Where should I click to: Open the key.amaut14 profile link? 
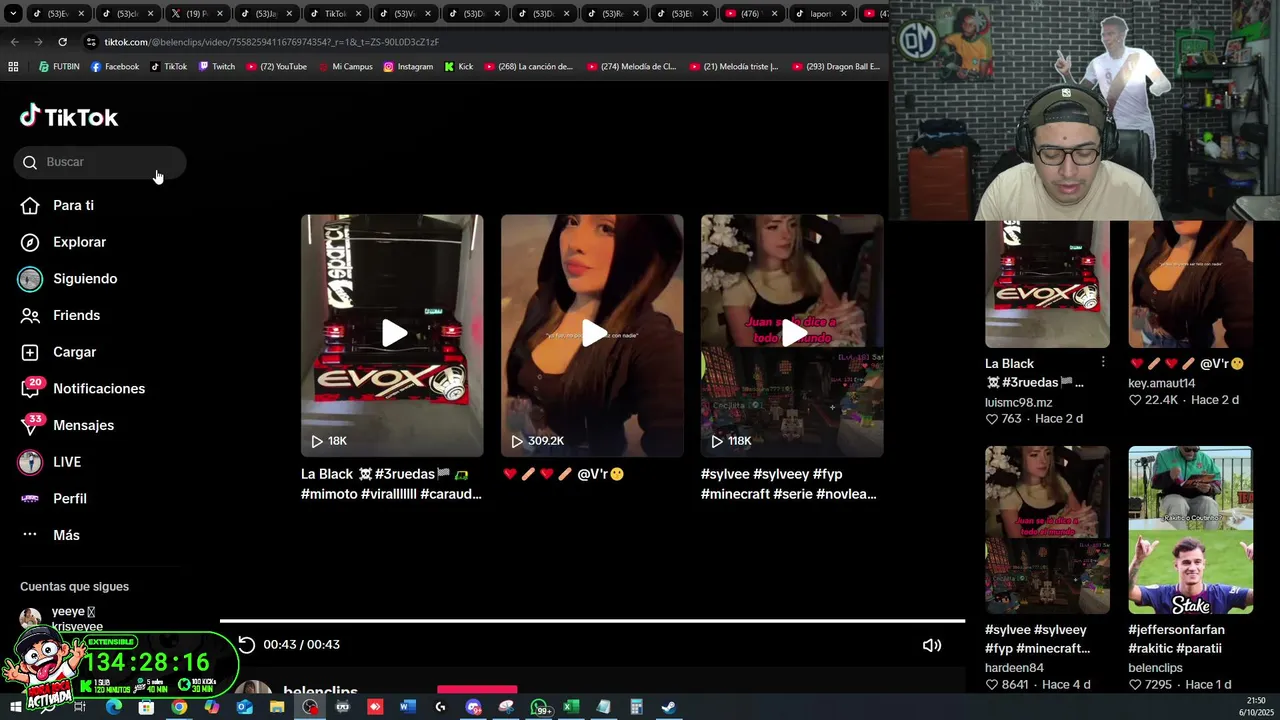pos(1162,383)
